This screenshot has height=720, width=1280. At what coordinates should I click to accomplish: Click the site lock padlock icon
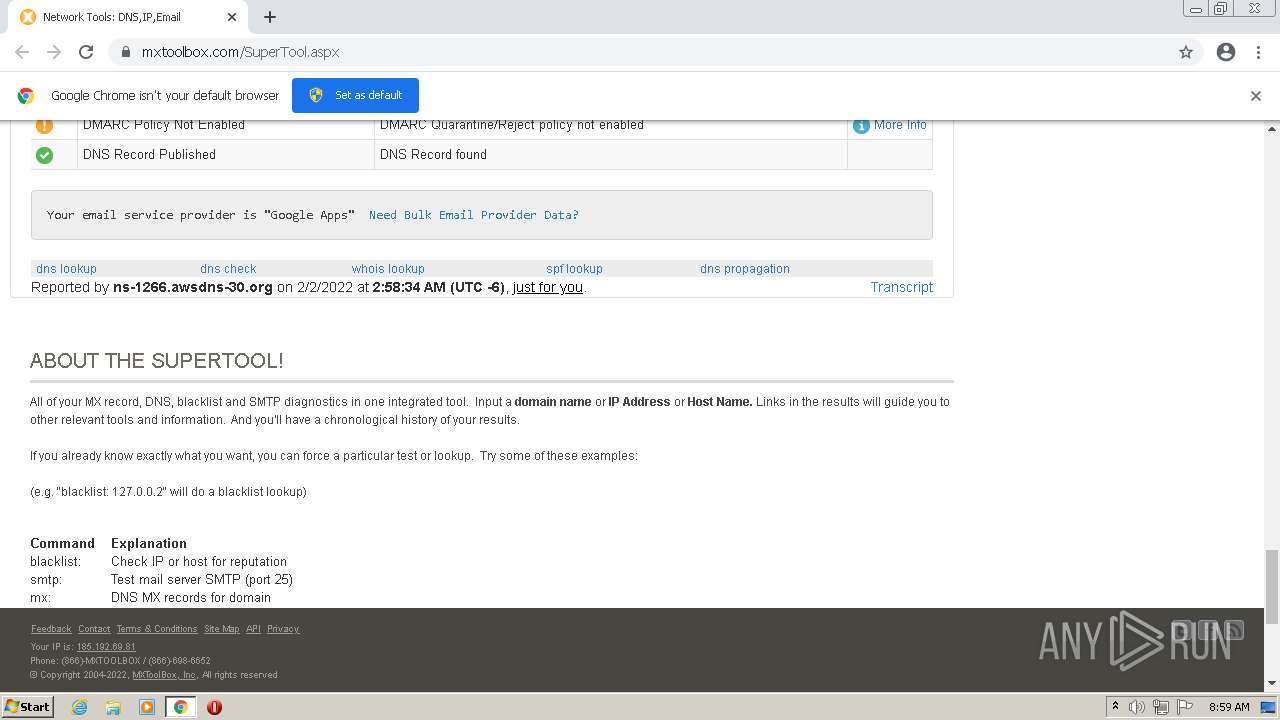tap(125, 52)
